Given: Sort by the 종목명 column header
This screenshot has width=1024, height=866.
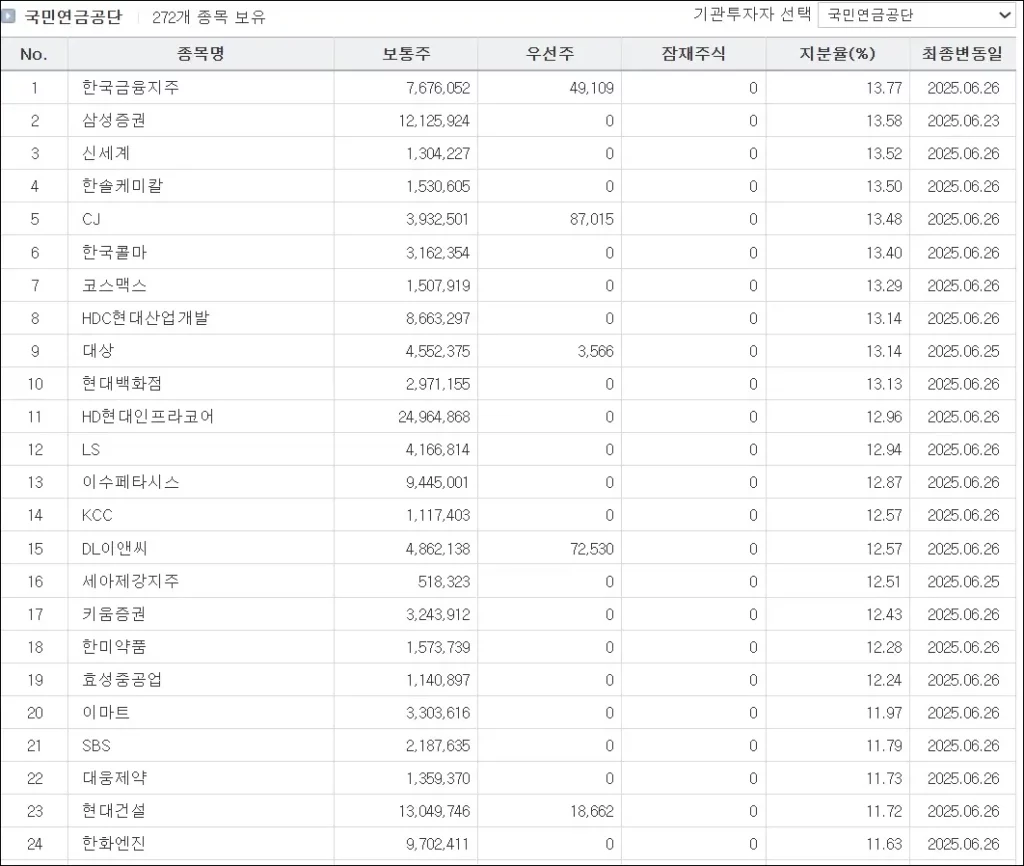Looking at the screenshot, I should pos(200,54).
